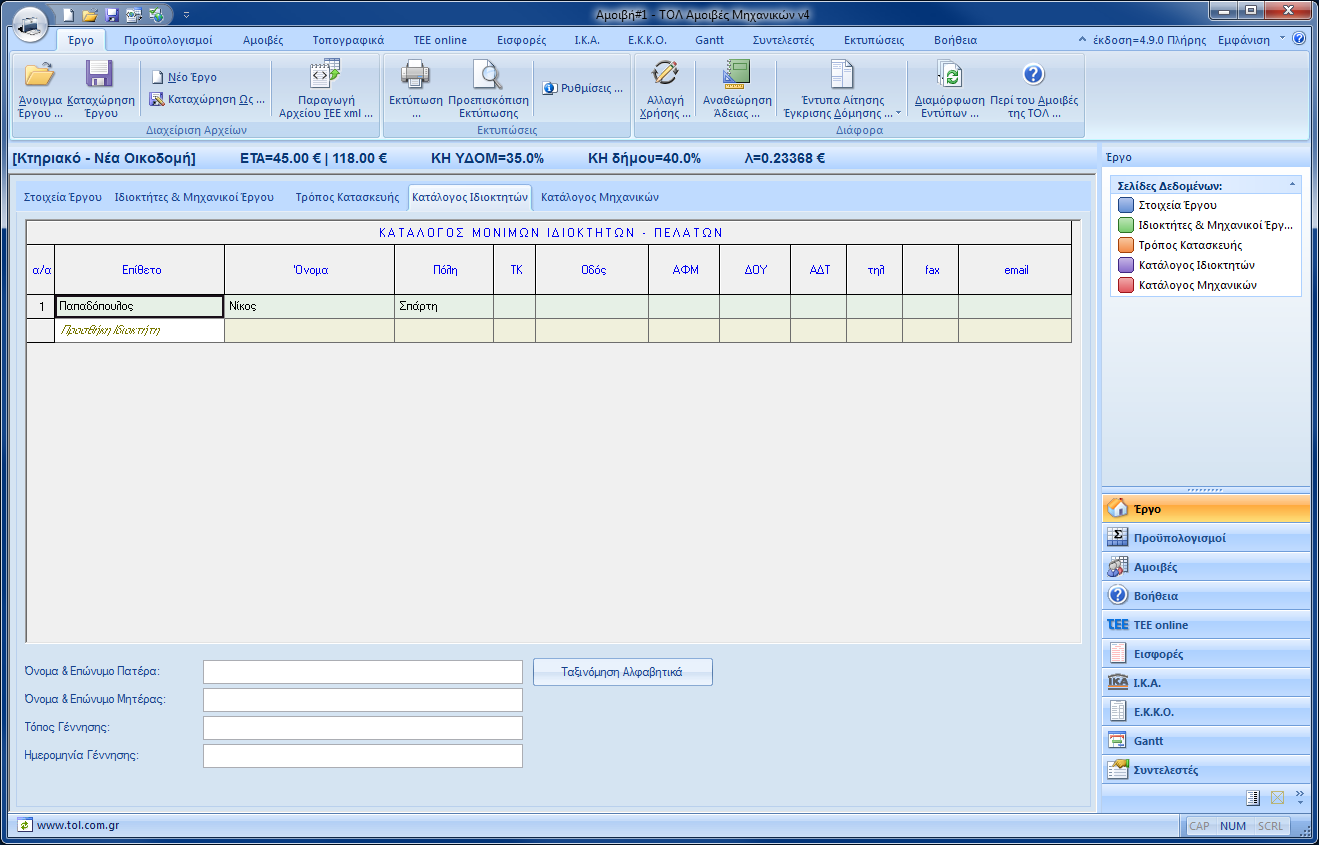Open TEE online navigation pane button
The image size is (1319, 845).
[x=1206, y=625]
